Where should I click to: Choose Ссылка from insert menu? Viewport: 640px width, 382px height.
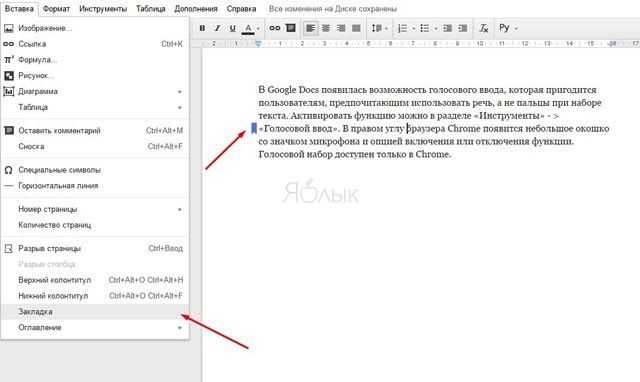(x=95, y=44)
